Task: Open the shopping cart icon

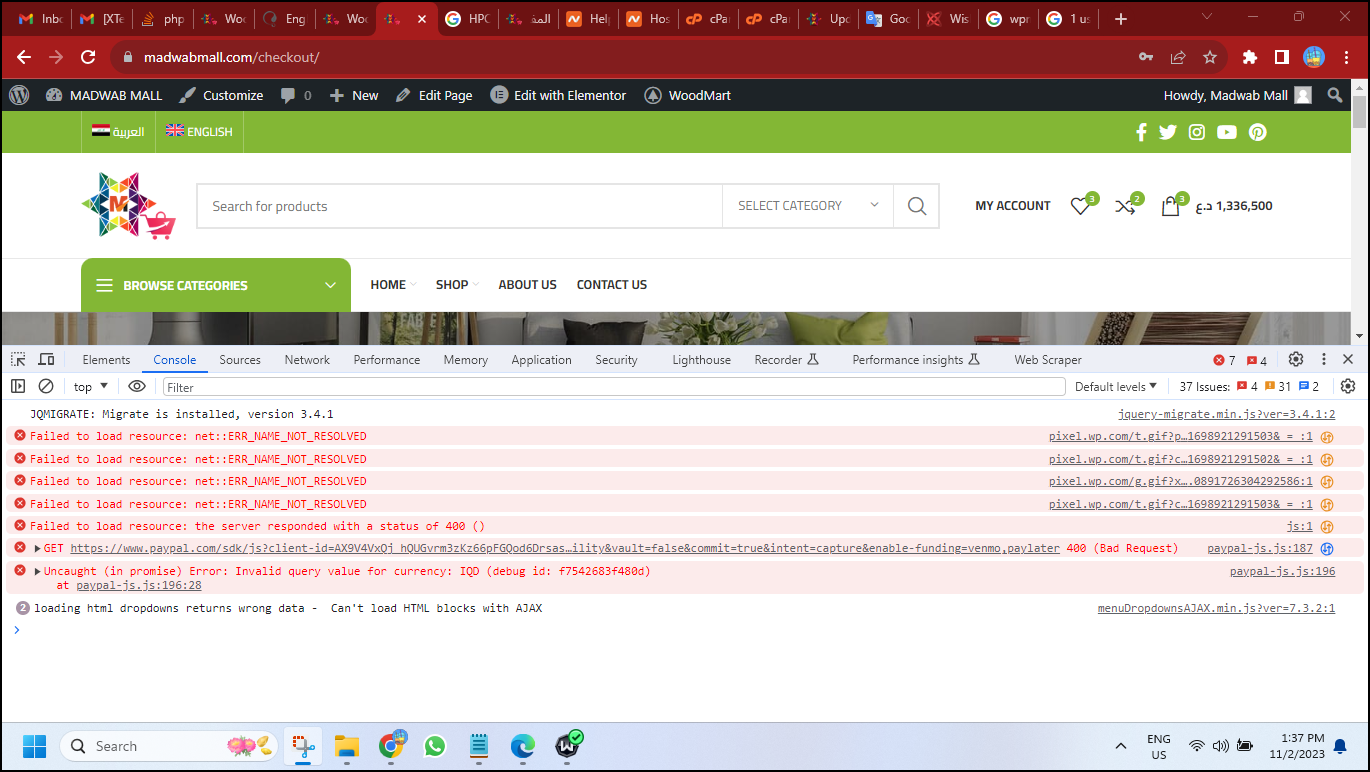Action: click(1170, 206)
